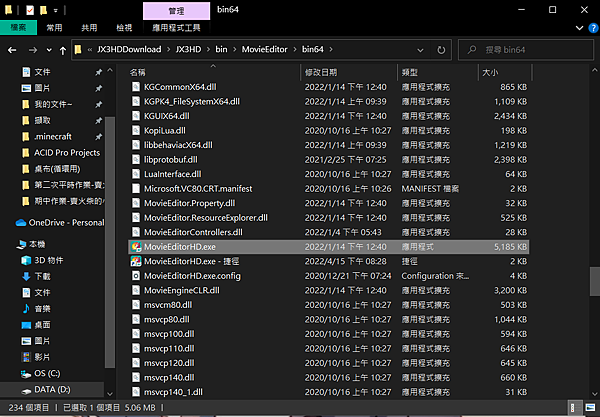Screen dimensions: 600x417
Task: Expand the ribbon with chevron arrow
Action: tap(579, 28)
